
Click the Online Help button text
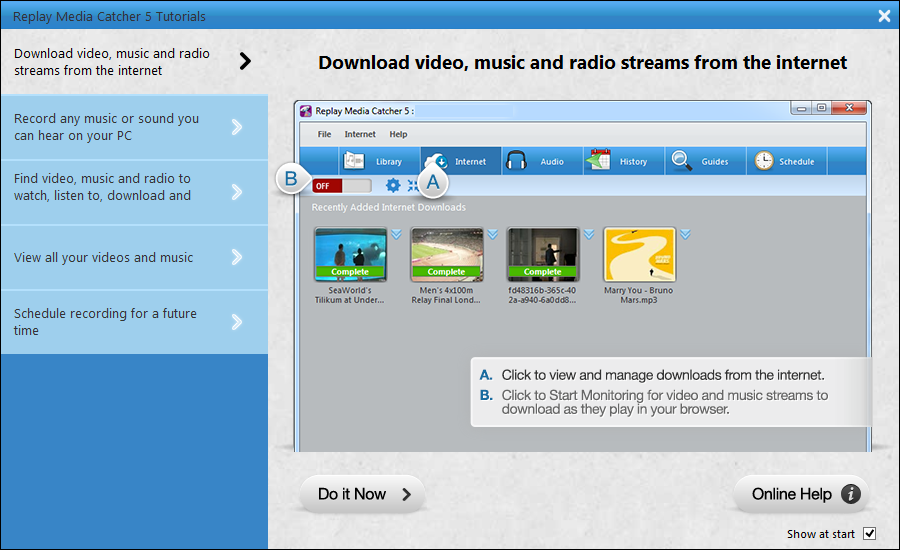[x=792, y=494]
